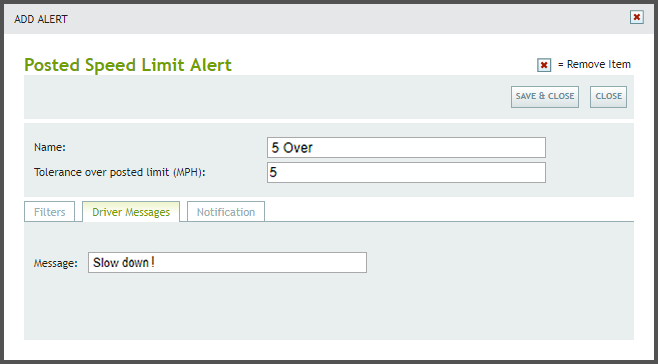The height and width of the screenshot is (364, 658).
Task: Click blank panel area right of Name field
Action: click(590, 147)
